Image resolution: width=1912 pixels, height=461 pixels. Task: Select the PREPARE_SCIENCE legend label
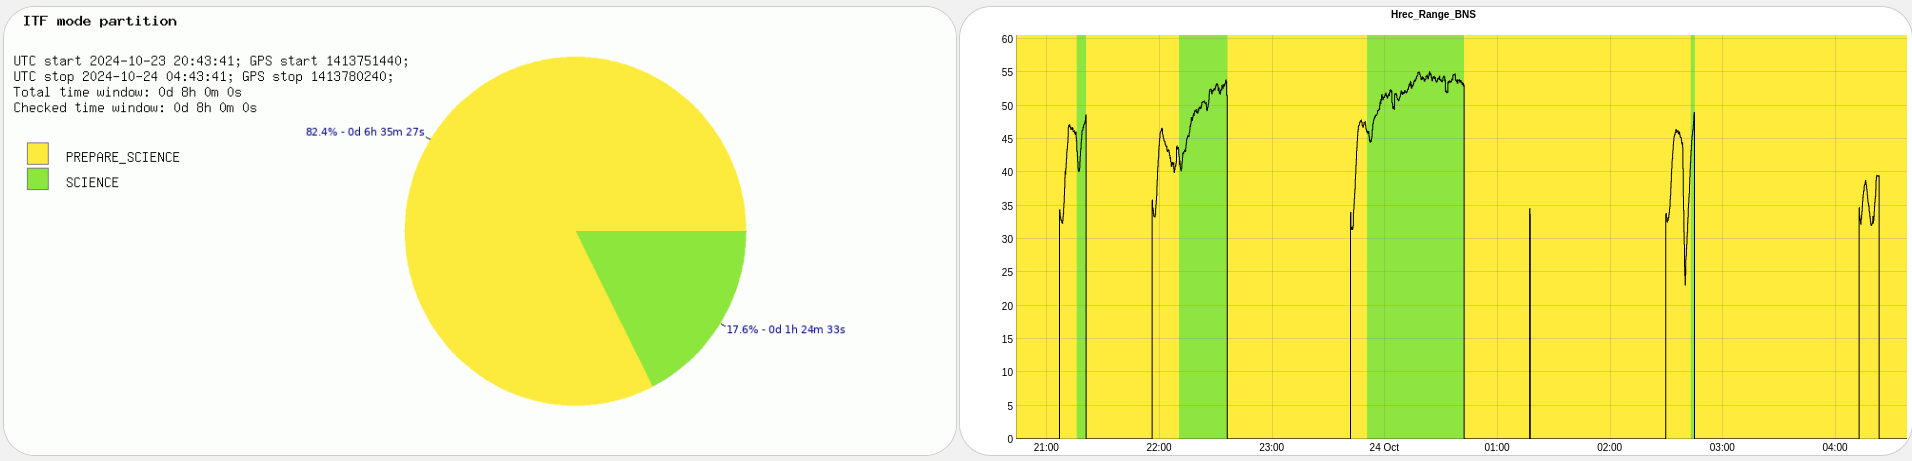click(x=122, y=158)
